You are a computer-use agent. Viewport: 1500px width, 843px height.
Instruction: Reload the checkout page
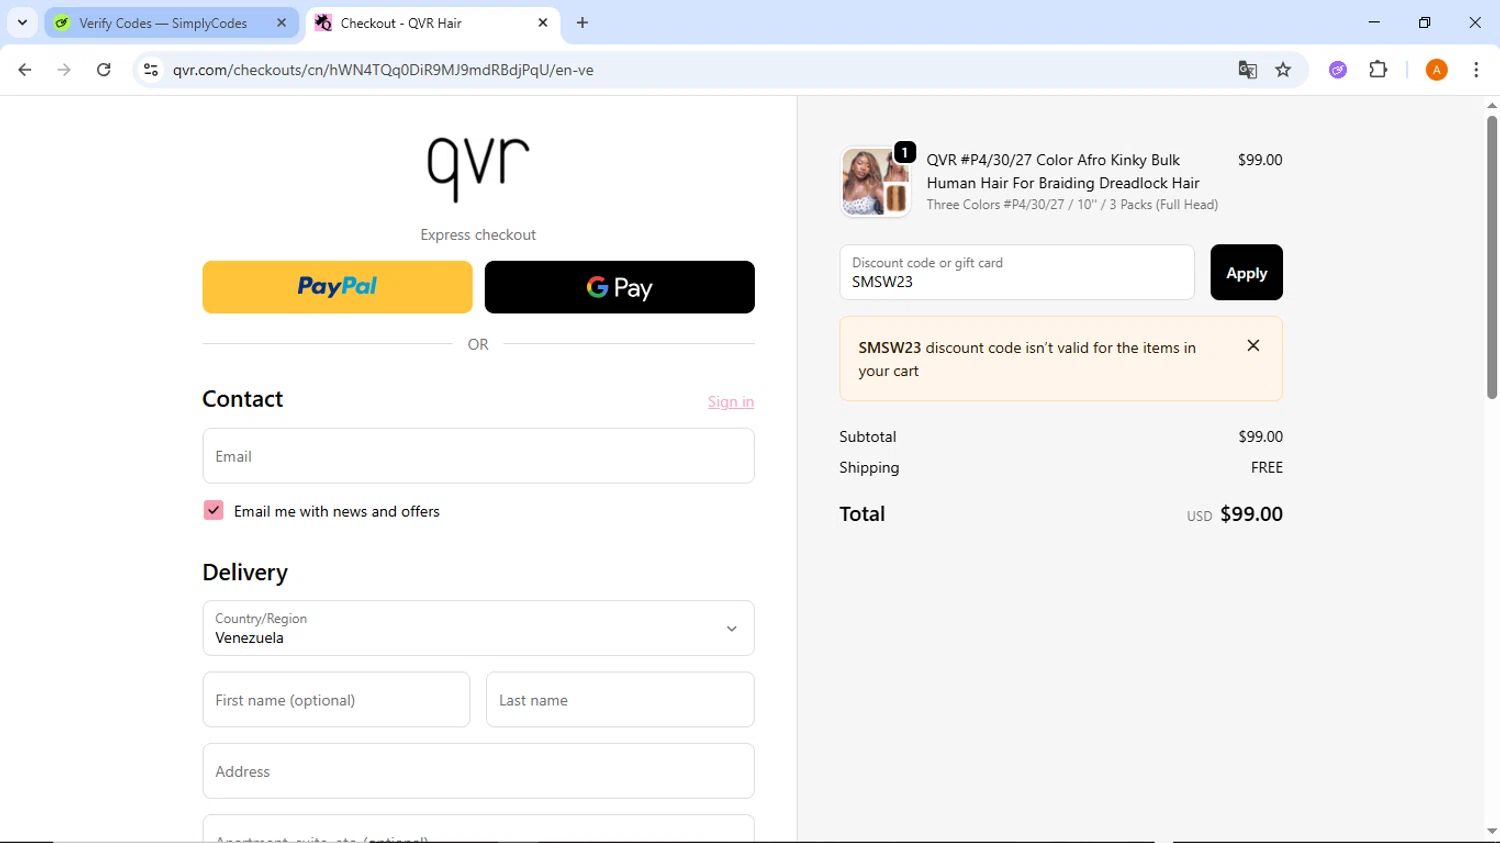click(104, 70)
